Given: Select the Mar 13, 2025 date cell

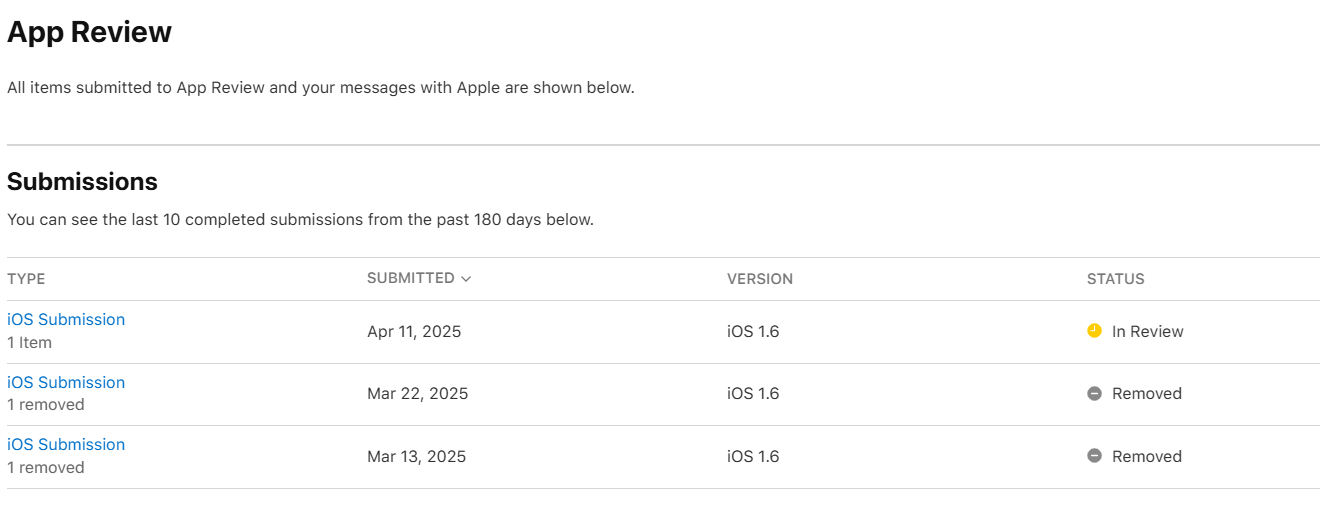Looking at the screenshot, I should [416, 457].
